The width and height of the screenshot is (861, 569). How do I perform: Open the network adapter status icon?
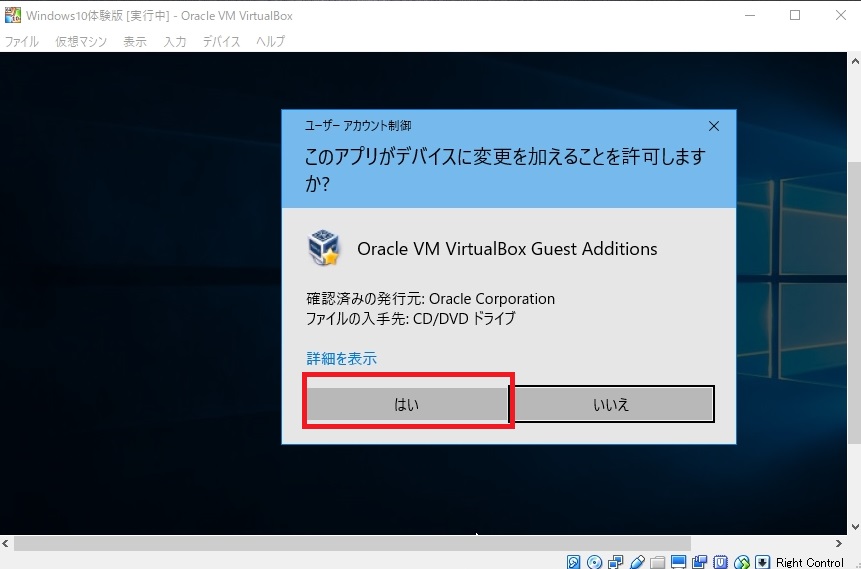[616, 562]
